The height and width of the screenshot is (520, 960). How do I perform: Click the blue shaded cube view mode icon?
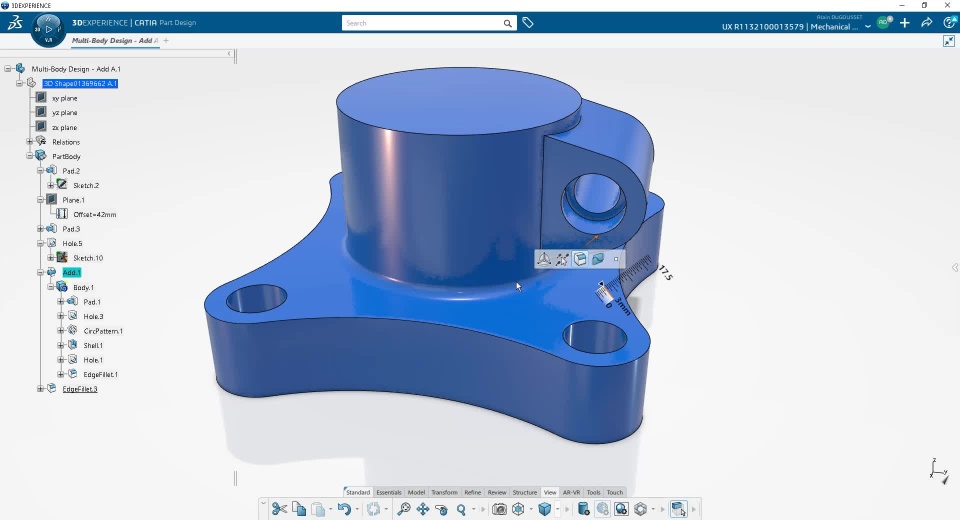[x=544, y=509]
